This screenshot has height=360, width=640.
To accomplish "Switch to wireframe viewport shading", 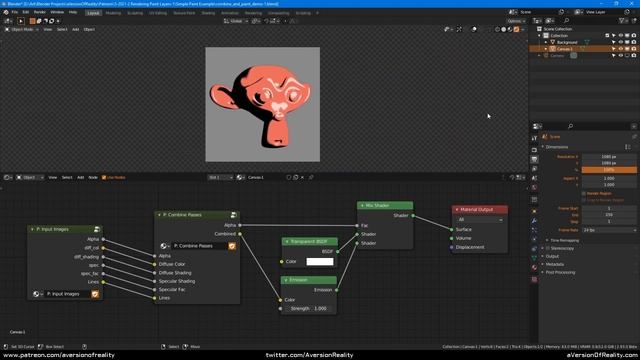I will pos(497,29).
